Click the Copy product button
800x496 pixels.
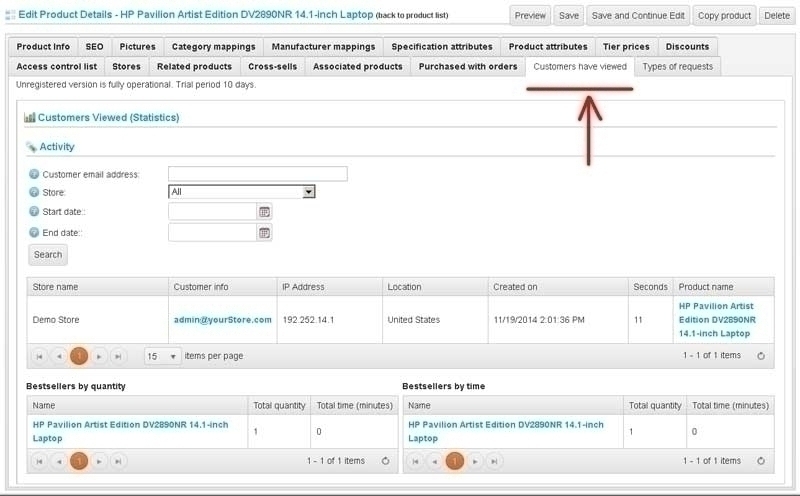[724, 16]
